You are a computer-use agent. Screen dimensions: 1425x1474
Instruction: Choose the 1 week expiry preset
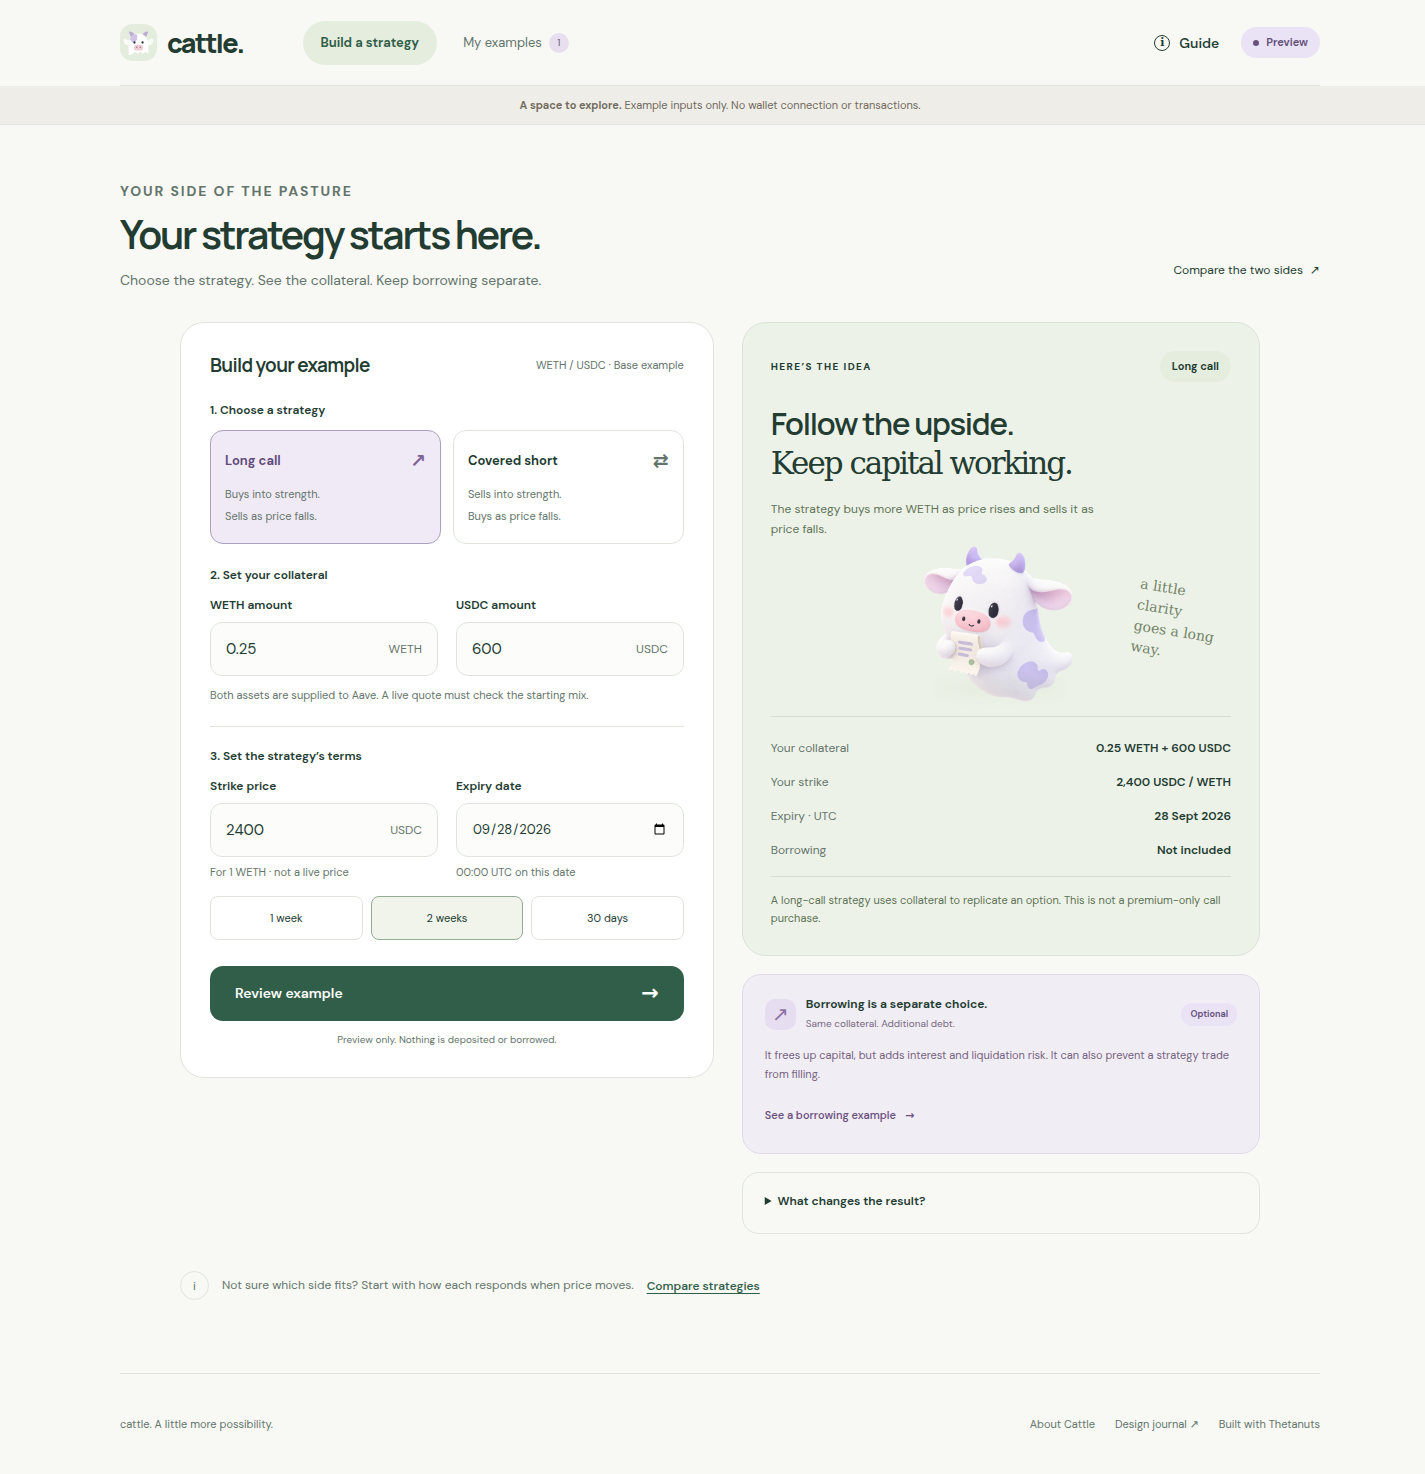(286, 918)
